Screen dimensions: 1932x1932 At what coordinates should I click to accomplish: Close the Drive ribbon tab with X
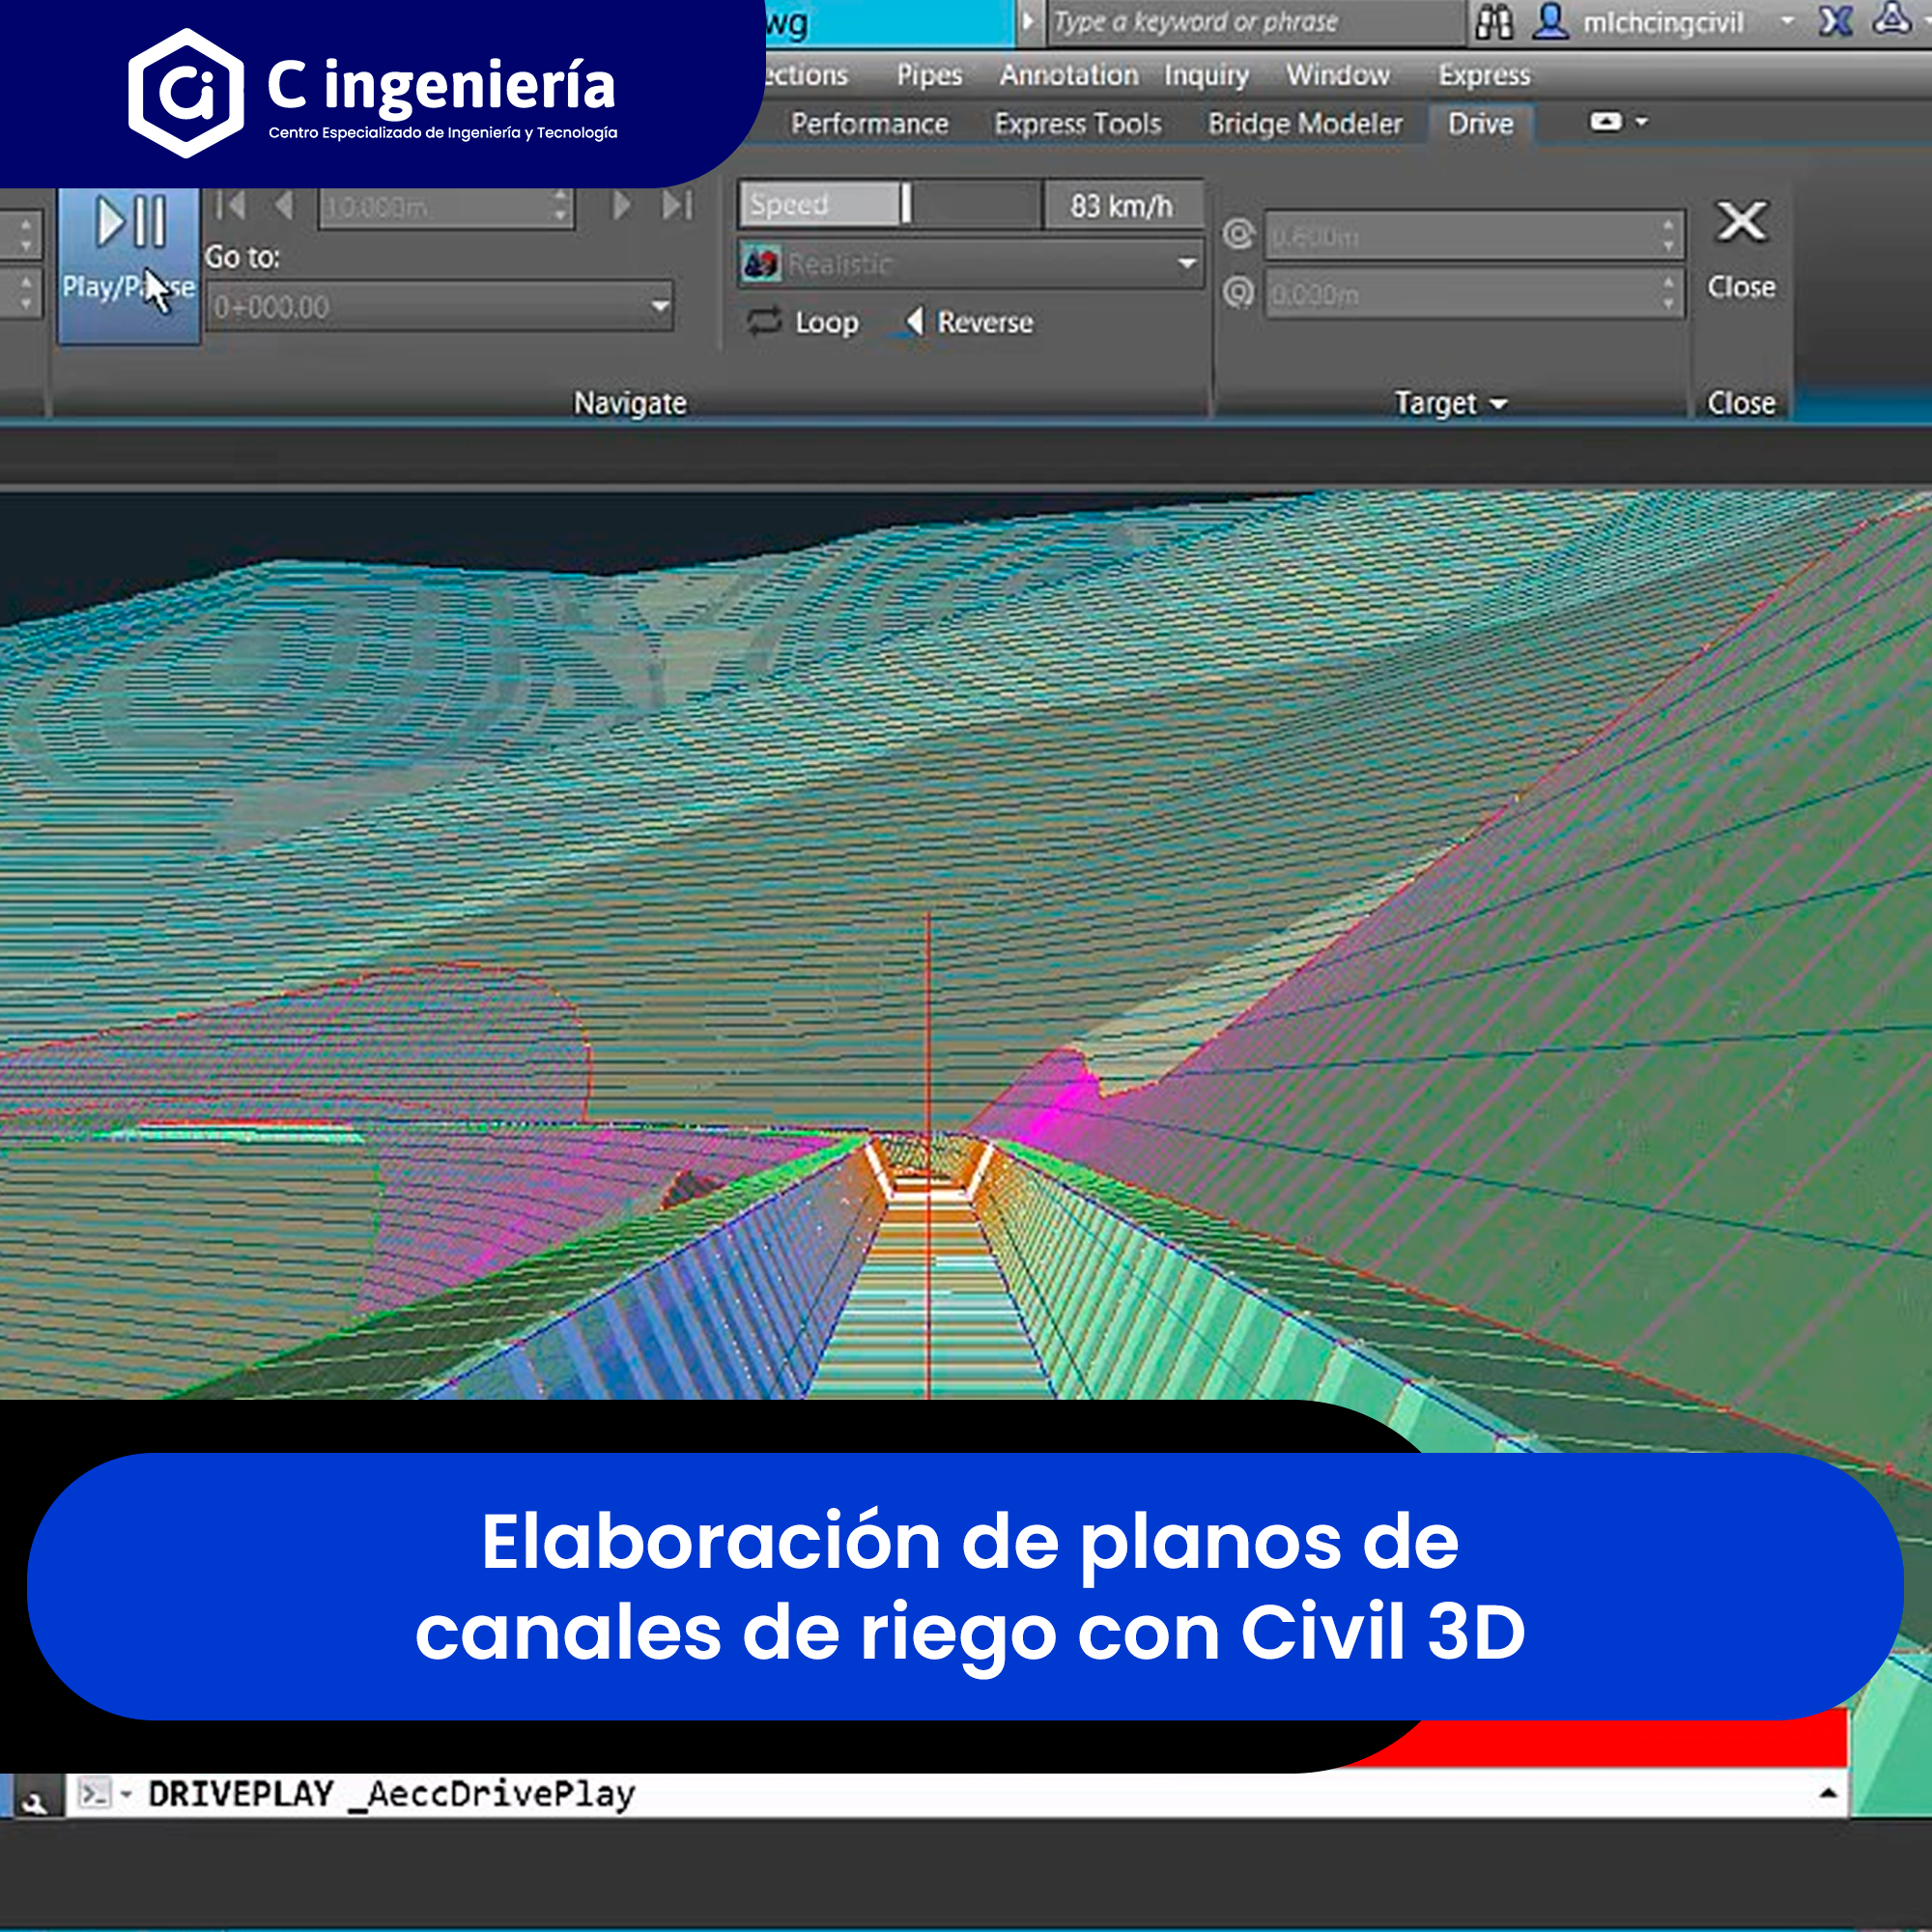pyautogui.click(x=1741, y=250)
